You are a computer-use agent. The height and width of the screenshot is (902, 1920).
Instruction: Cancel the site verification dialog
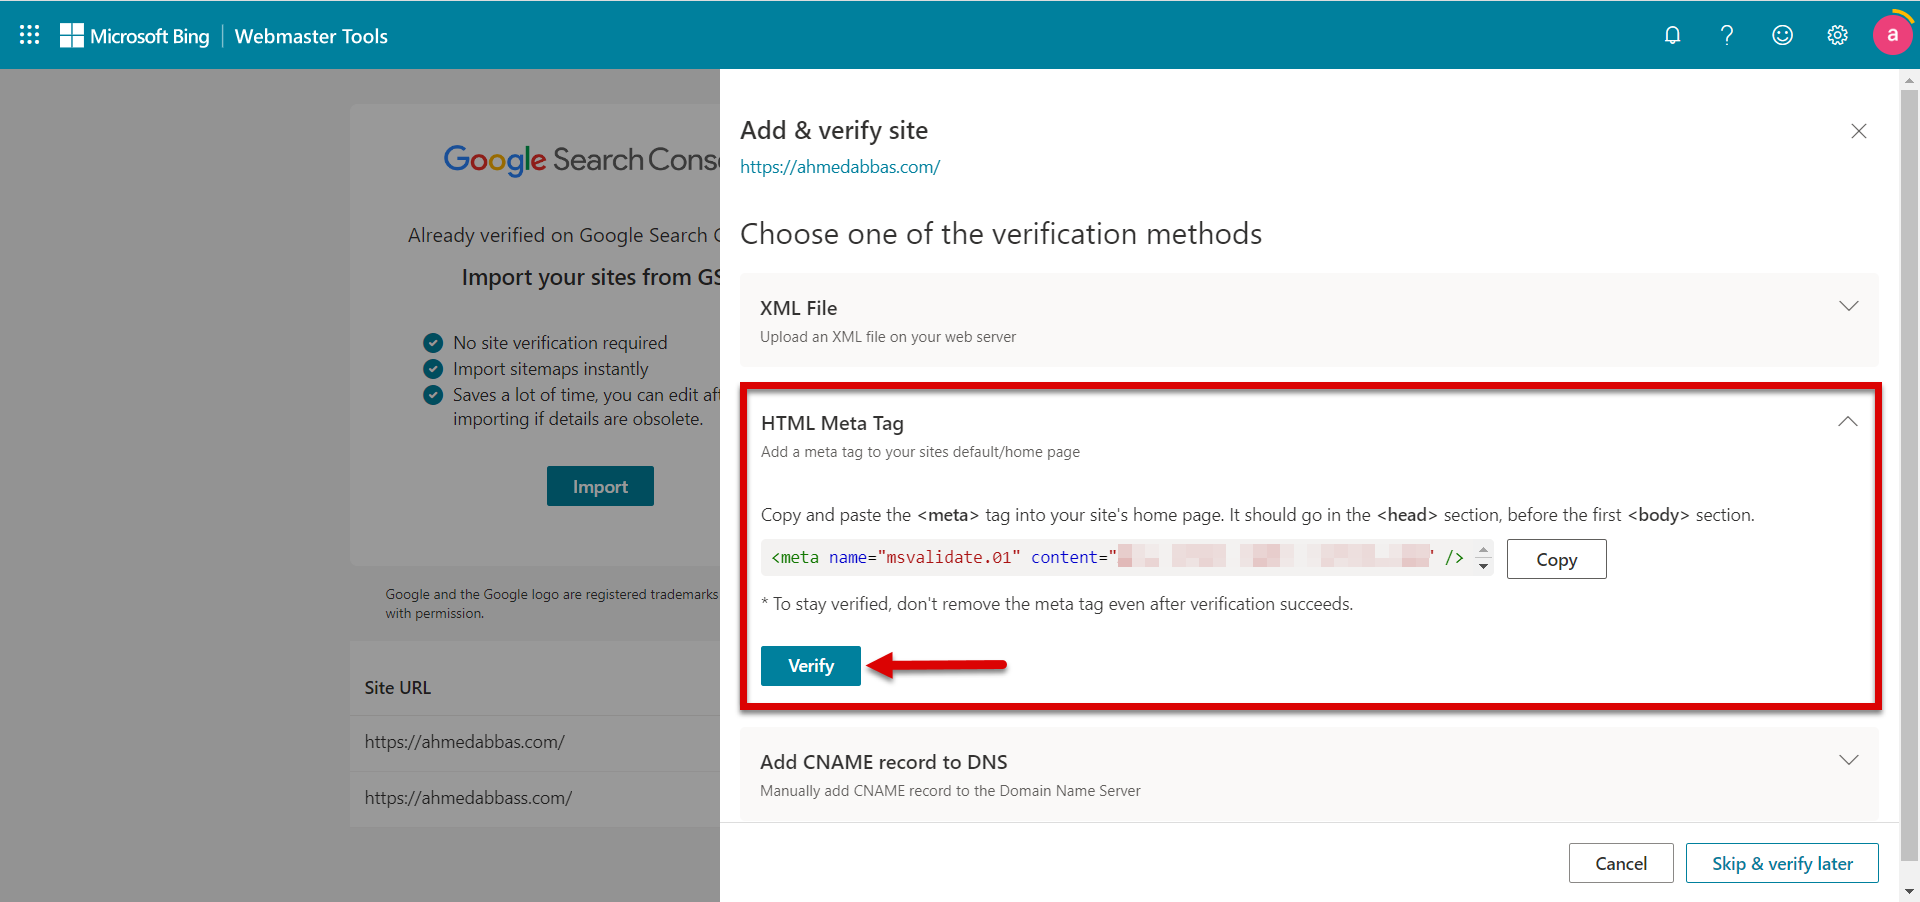click(x=1620, y=863)
